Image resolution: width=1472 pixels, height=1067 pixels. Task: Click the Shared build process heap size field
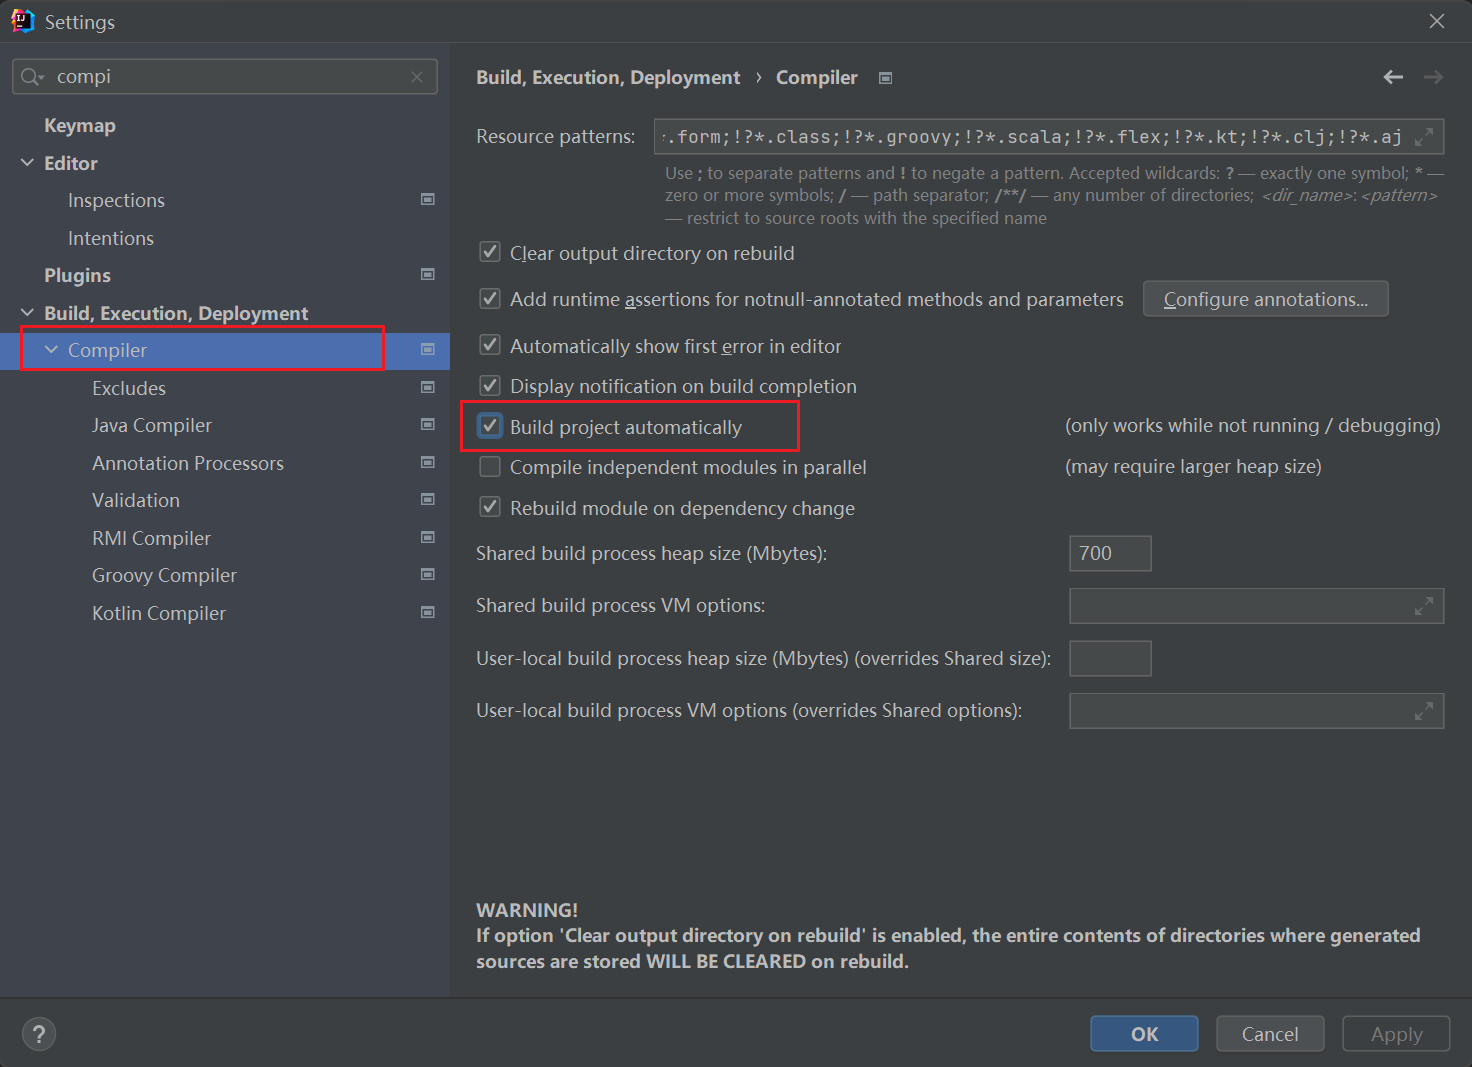pyautogui.click(x=1109, y=553)
